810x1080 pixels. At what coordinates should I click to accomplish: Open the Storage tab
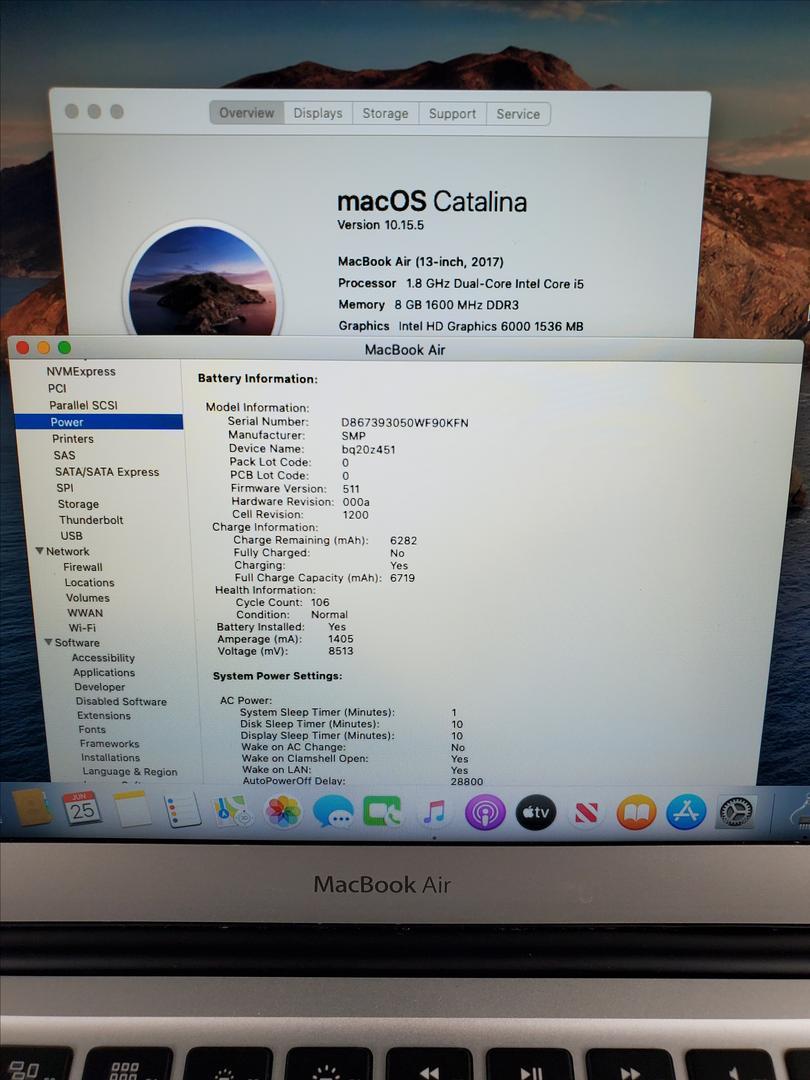point(385,114)
